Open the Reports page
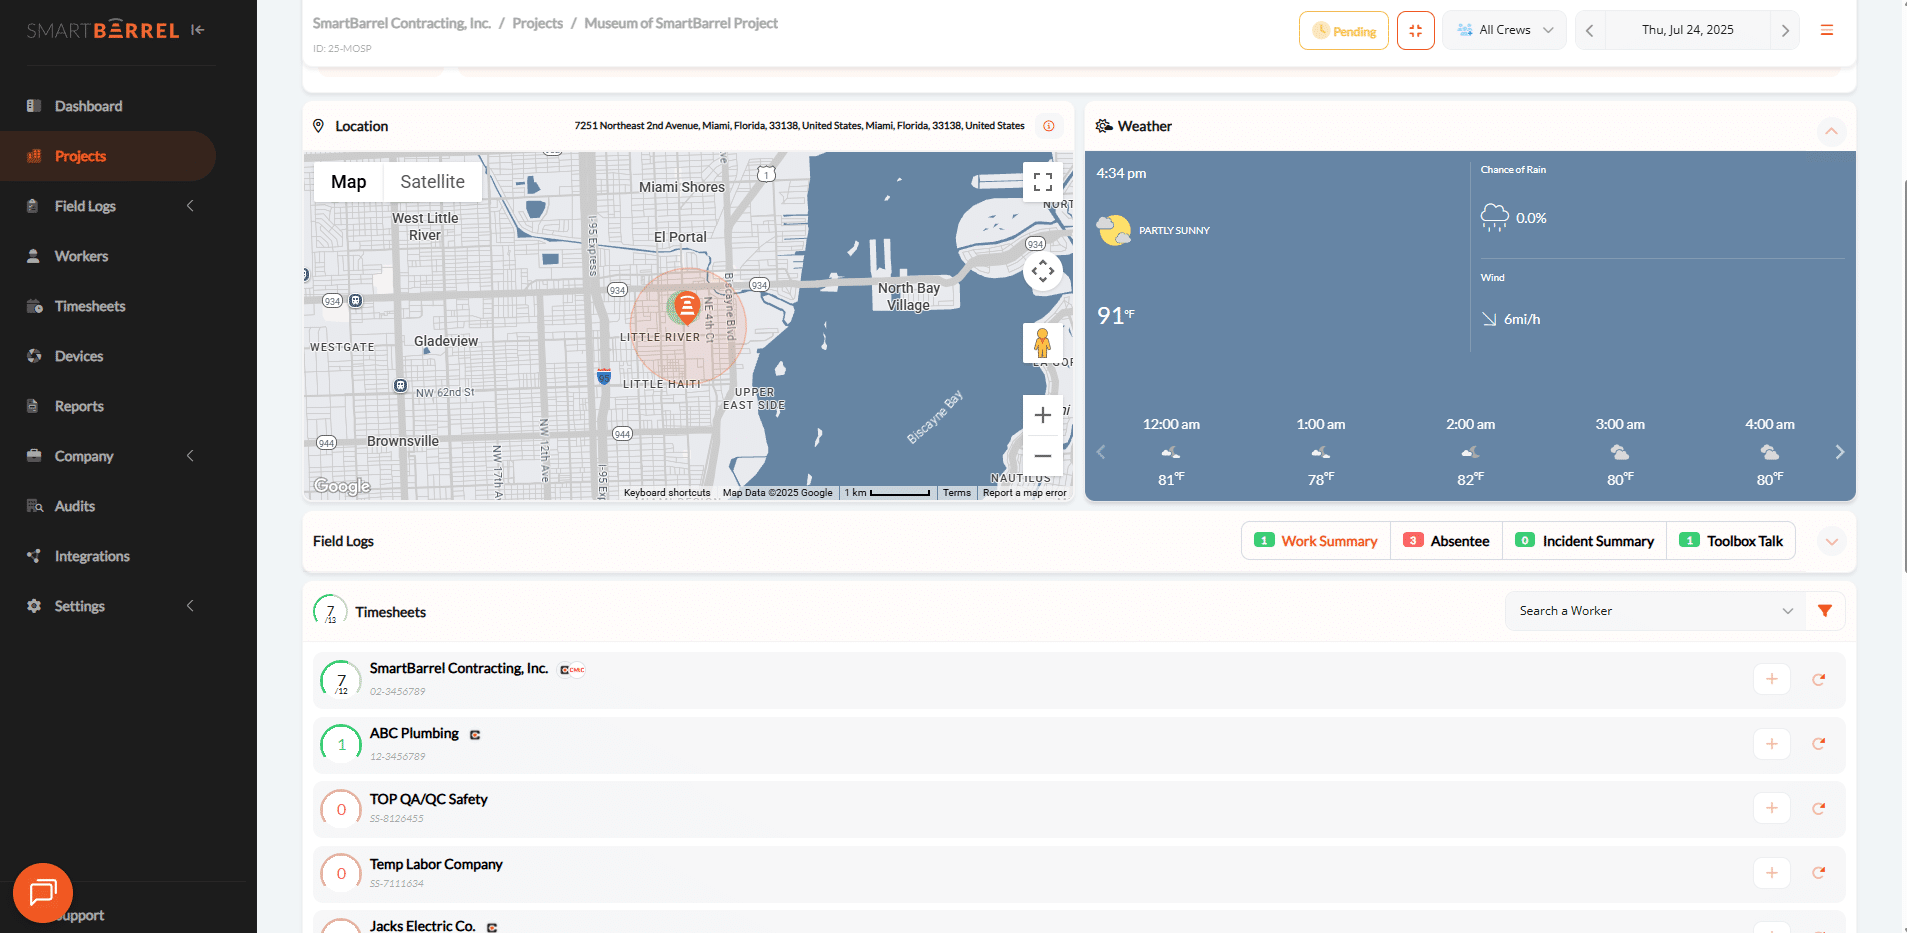 click(x=108, y=406)
